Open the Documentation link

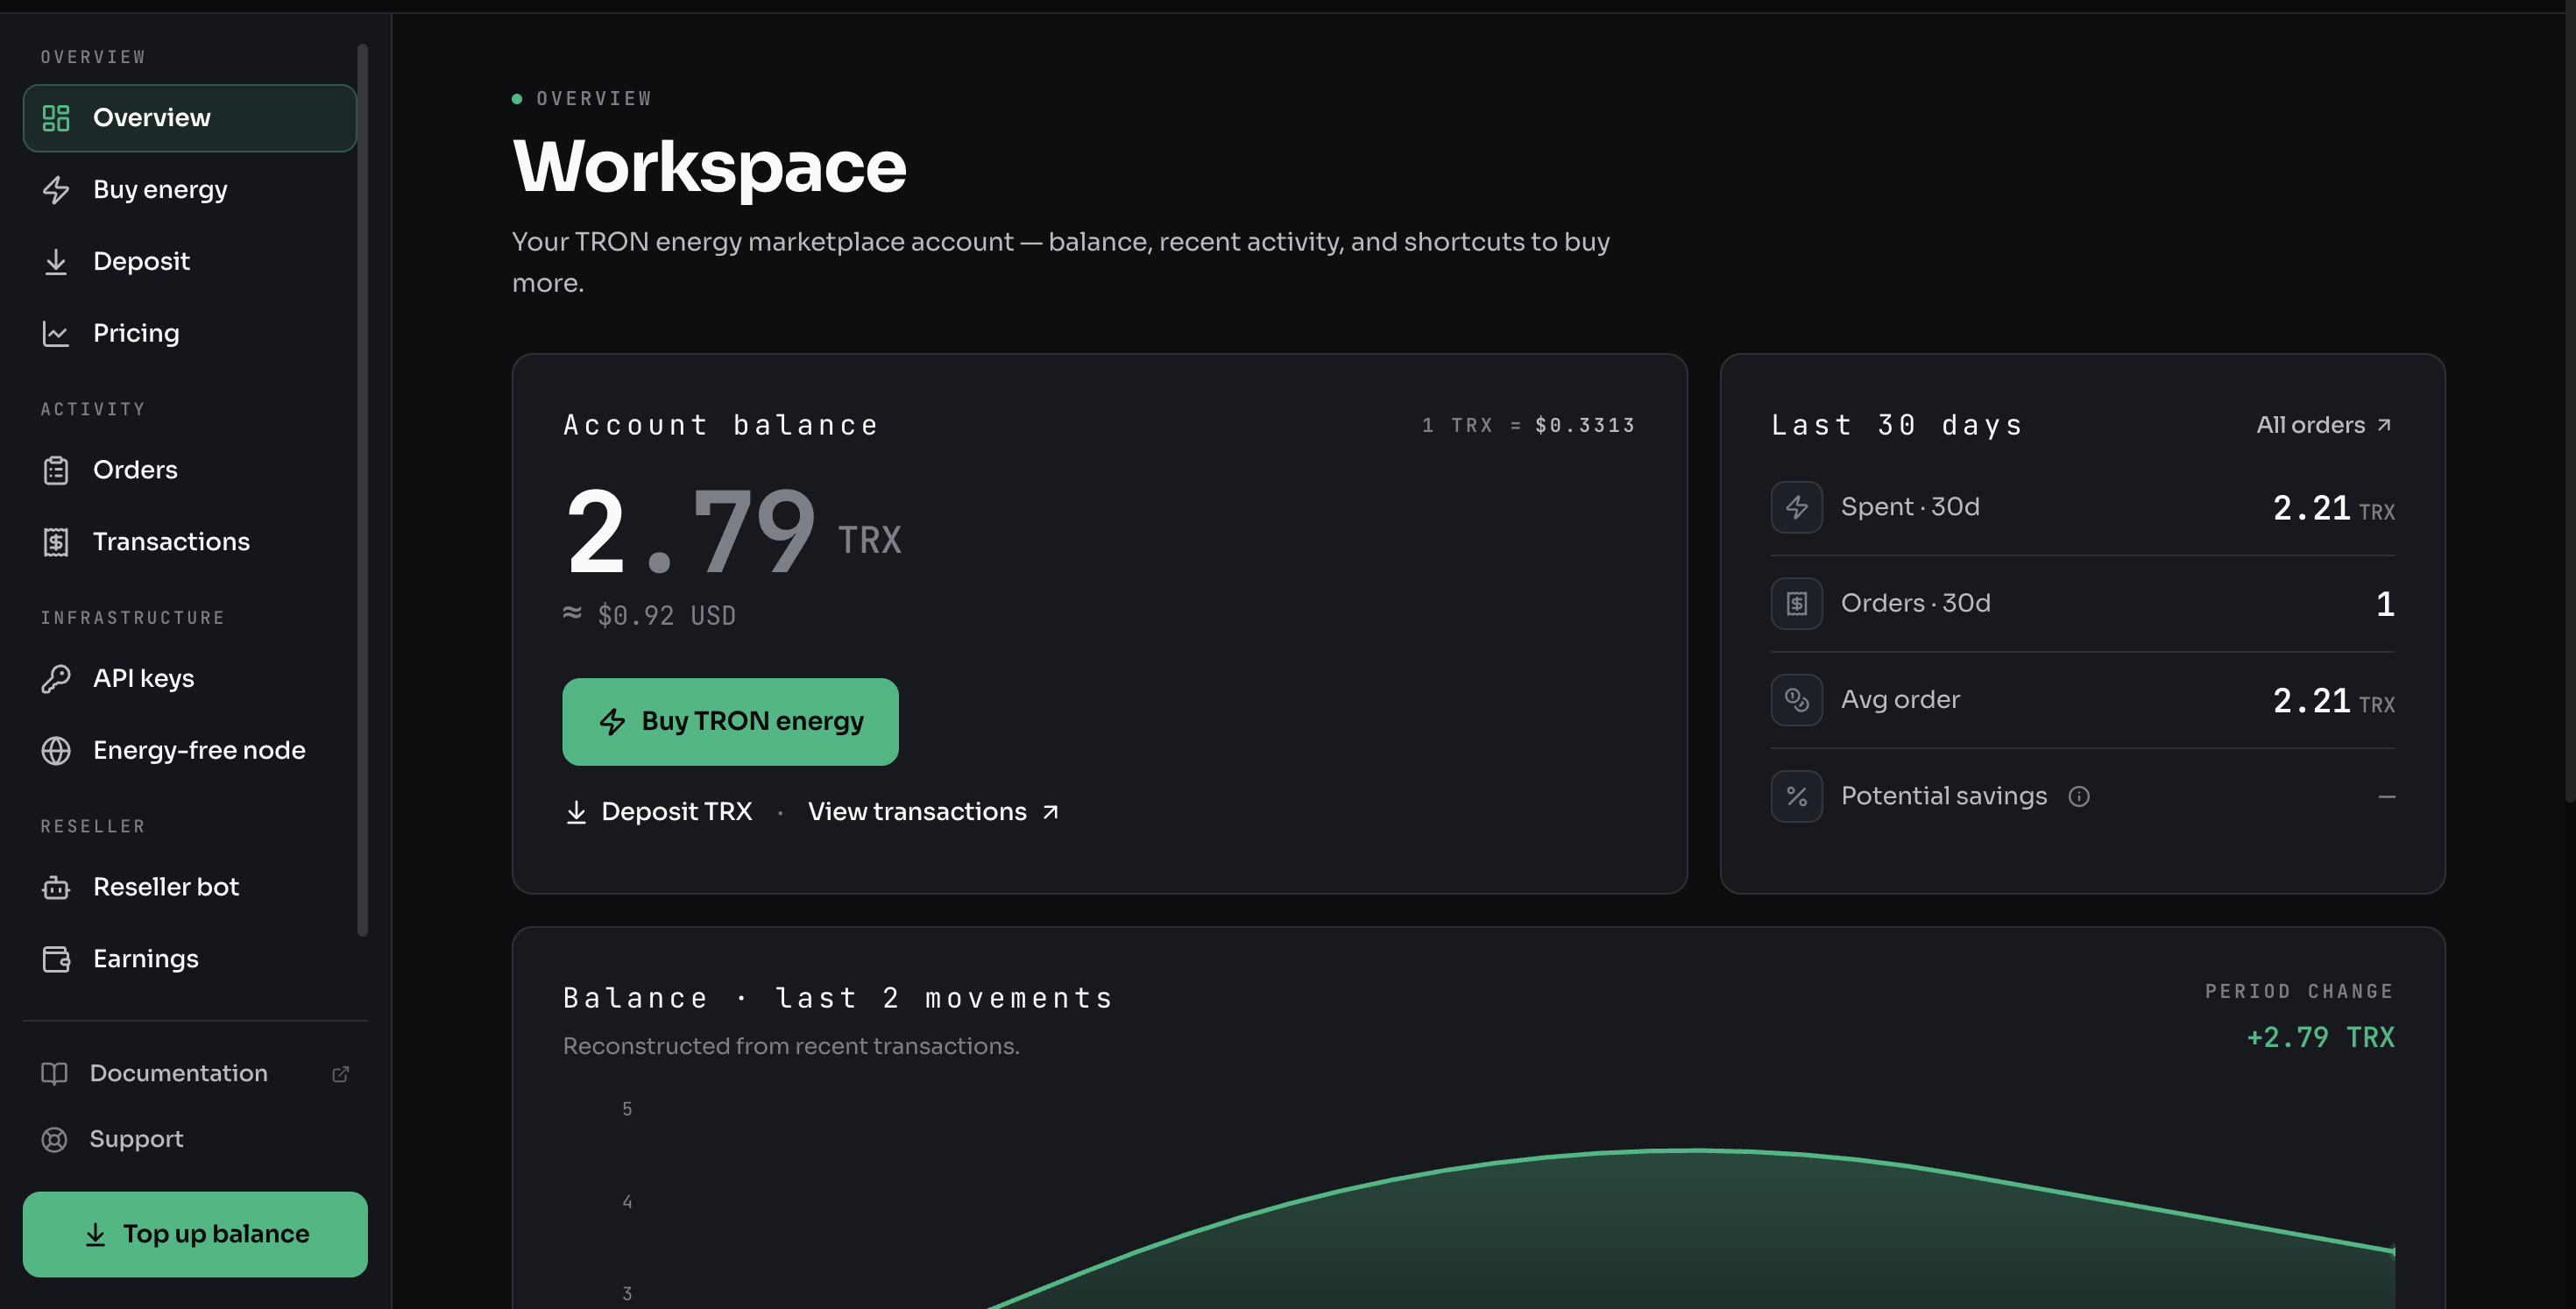(x=195, y=1073)
